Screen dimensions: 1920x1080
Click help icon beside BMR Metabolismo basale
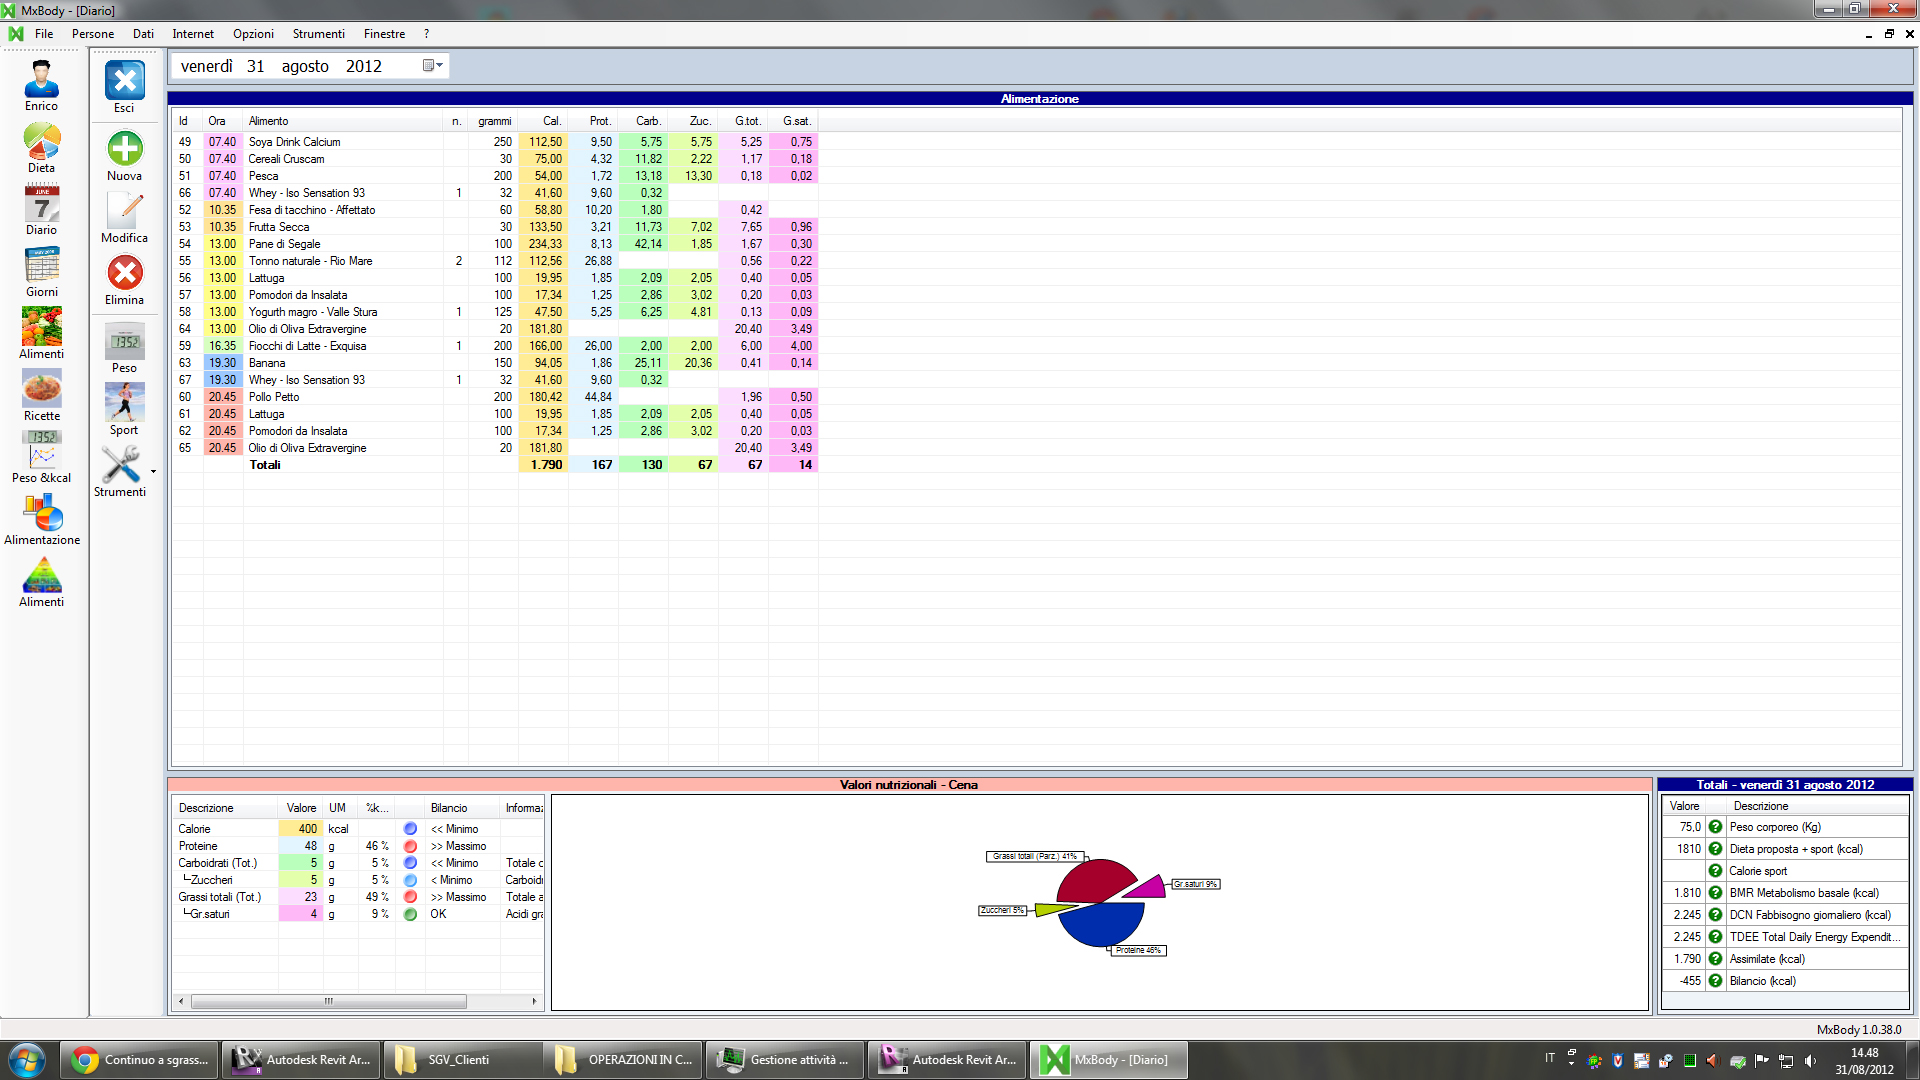click(x=1715, y=893)
